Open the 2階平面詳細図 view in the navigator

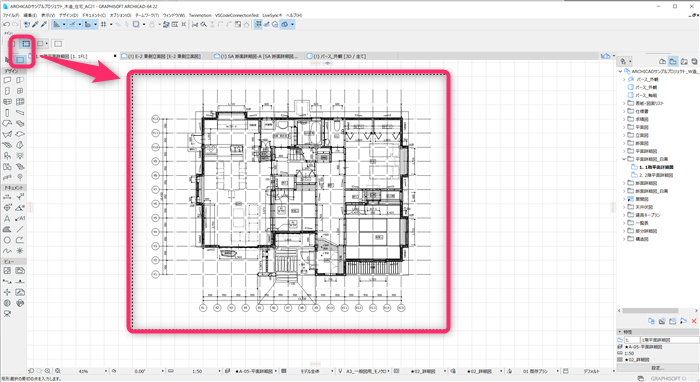pos(656,175)
